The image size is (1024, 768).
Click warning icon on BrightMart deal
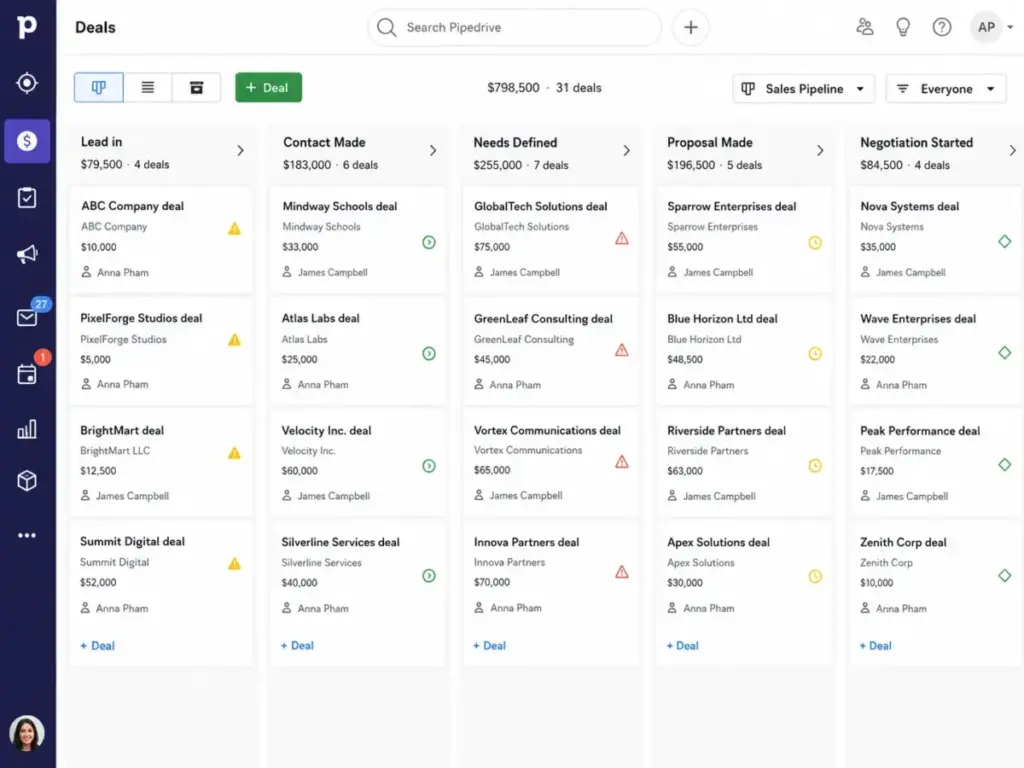(x=234, y=453)
